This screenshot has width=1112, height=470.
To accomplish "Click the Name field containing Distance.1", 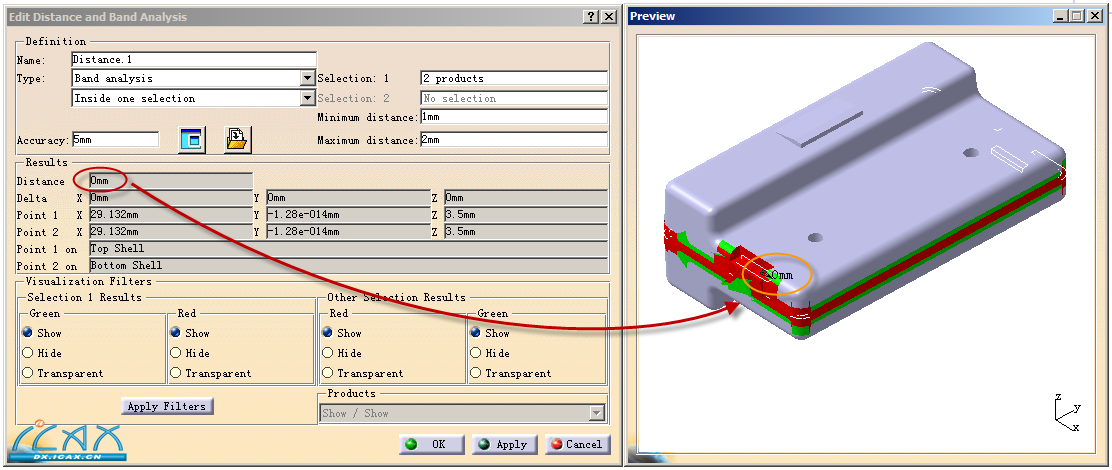I will 194,60.
